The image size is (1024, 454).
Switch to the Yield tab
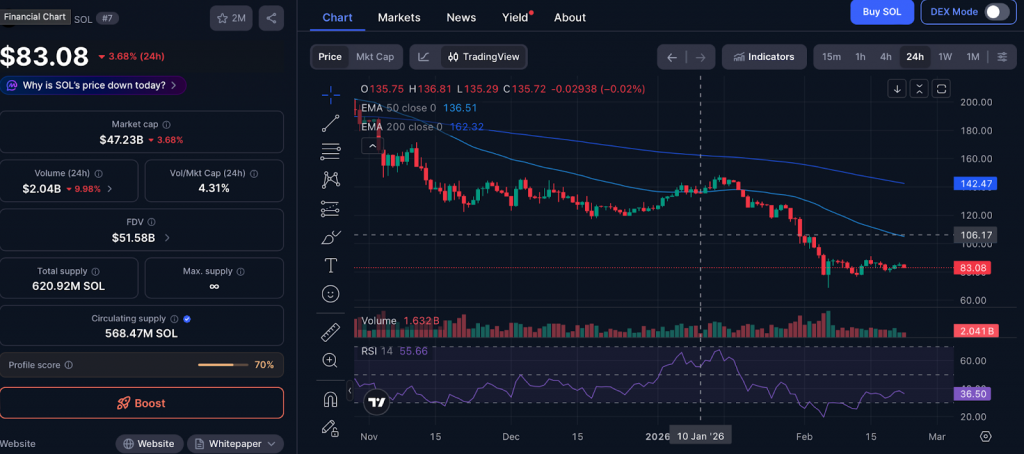515,17
